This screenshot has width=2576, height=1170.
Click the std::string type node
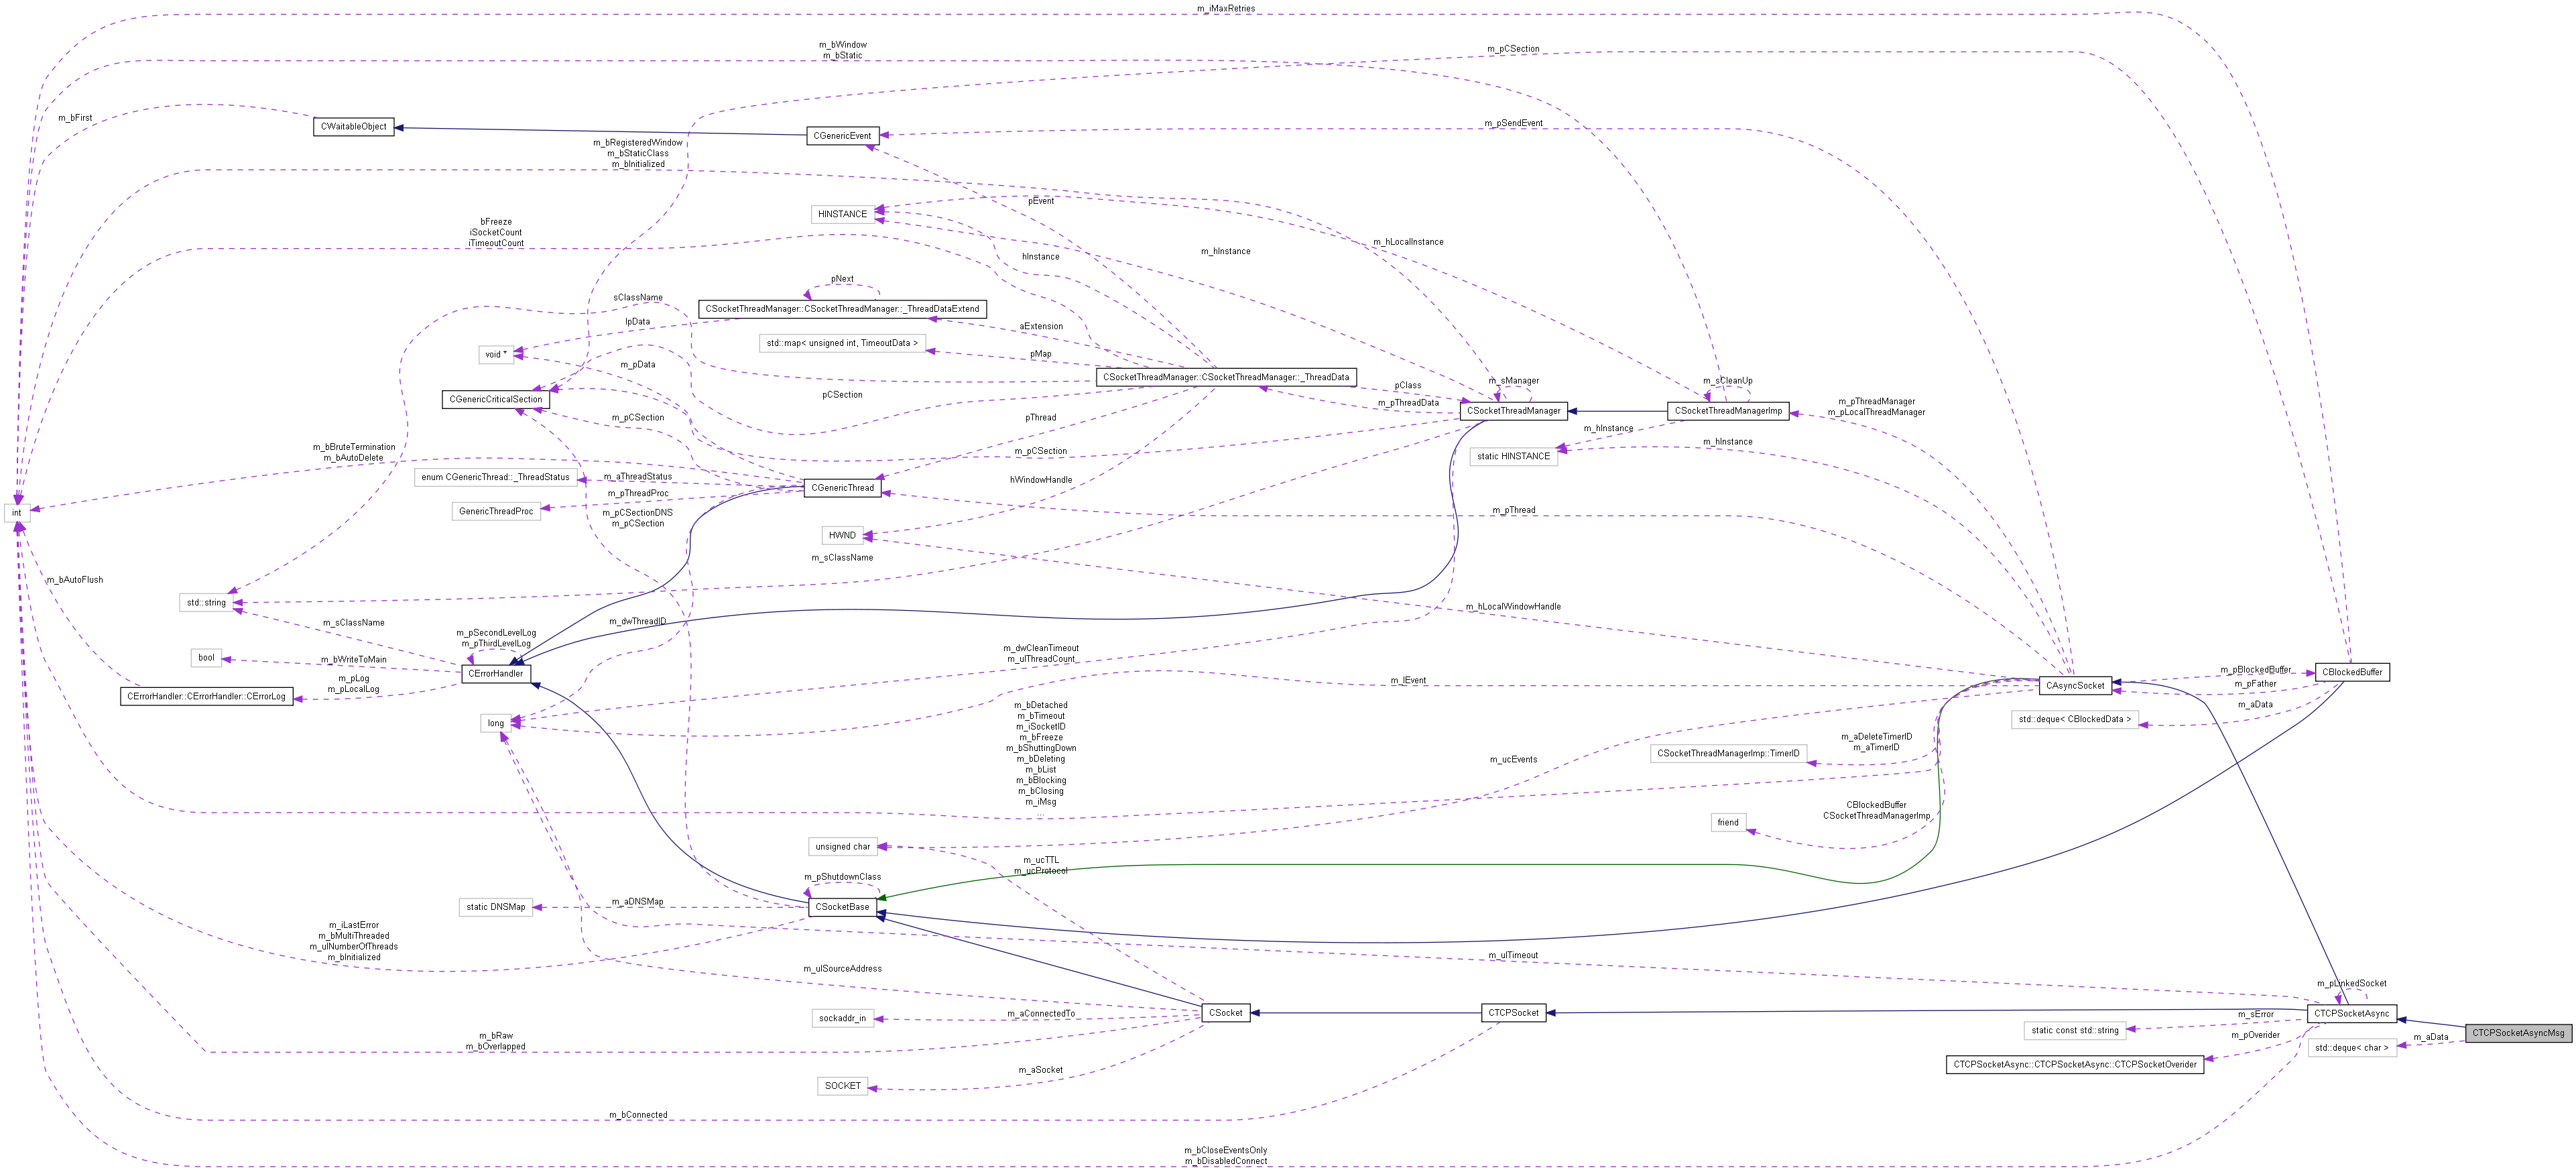coord(206,603)
